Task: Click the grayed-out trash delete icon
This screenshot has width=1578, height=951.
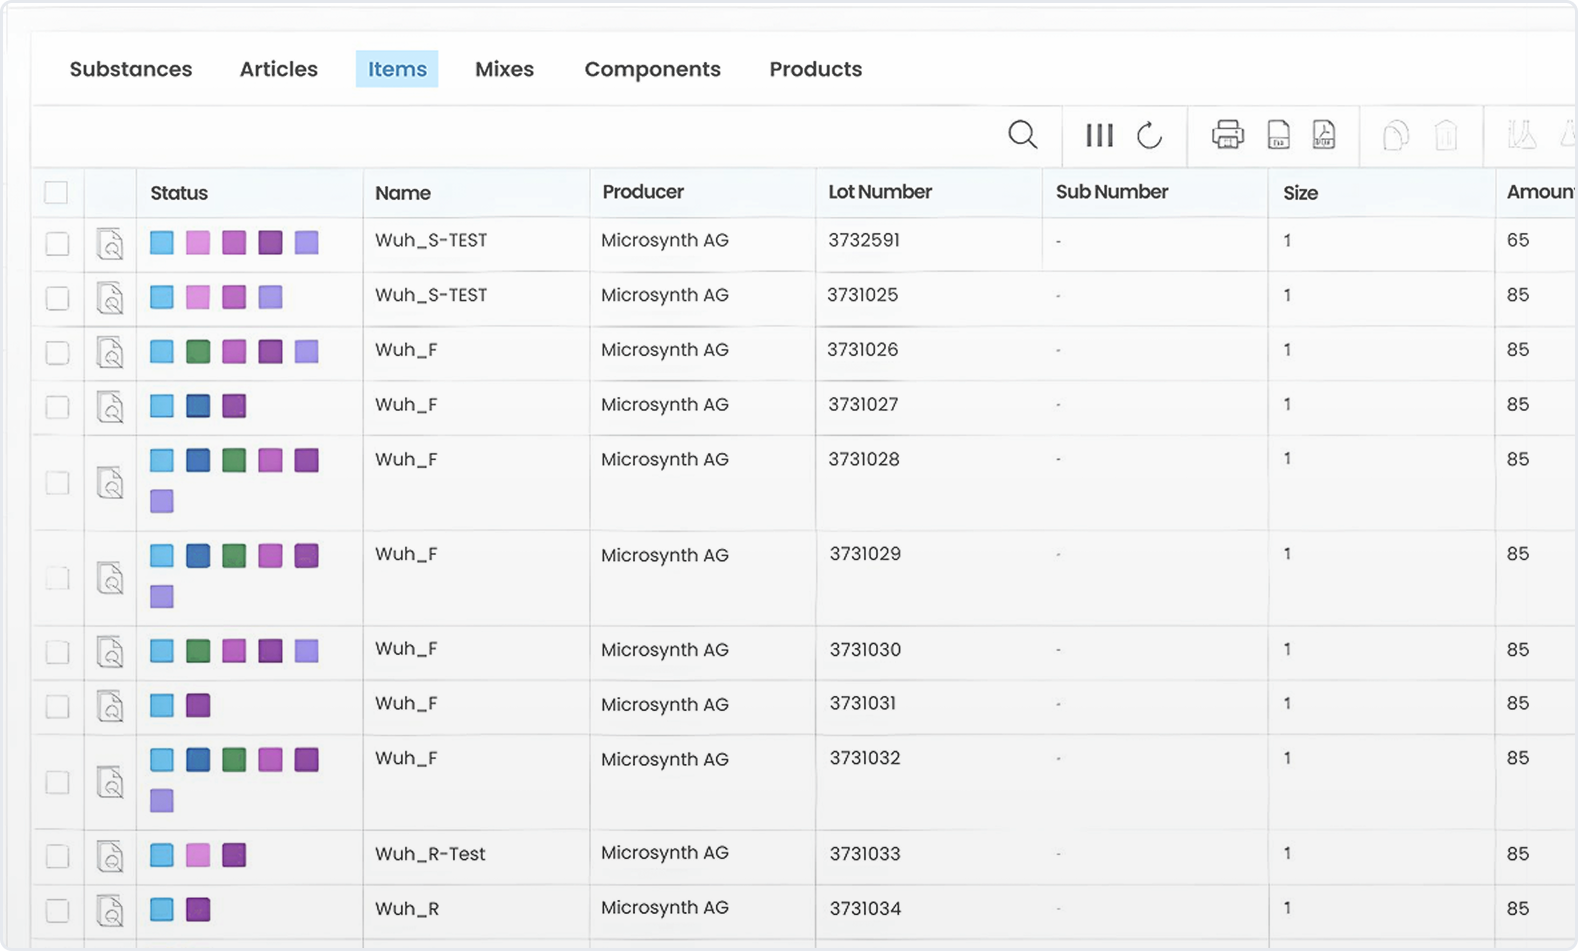Action: [x=1446, y=135]
